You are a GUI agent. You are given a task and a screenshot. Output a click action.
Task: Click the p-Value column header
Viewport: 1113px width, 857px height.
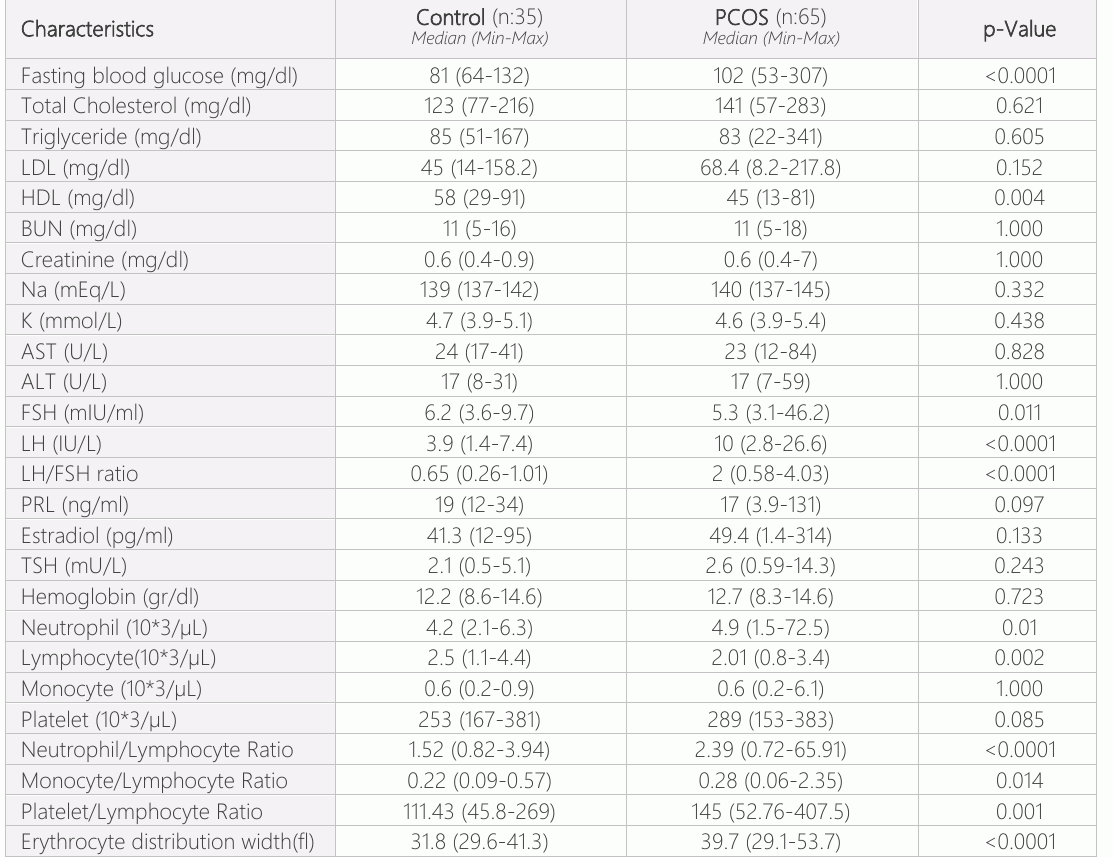pos(1019,29)
